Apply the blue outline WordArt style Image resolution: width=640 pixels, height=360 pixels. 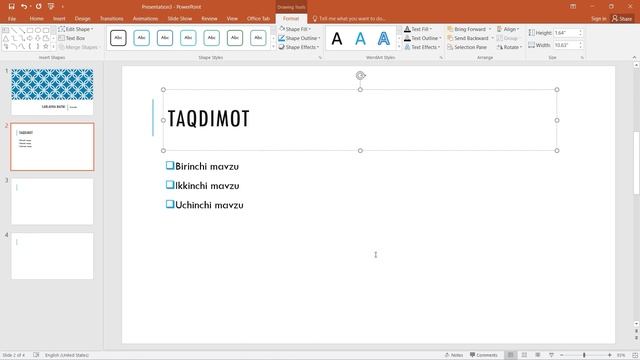pos(383,39)
